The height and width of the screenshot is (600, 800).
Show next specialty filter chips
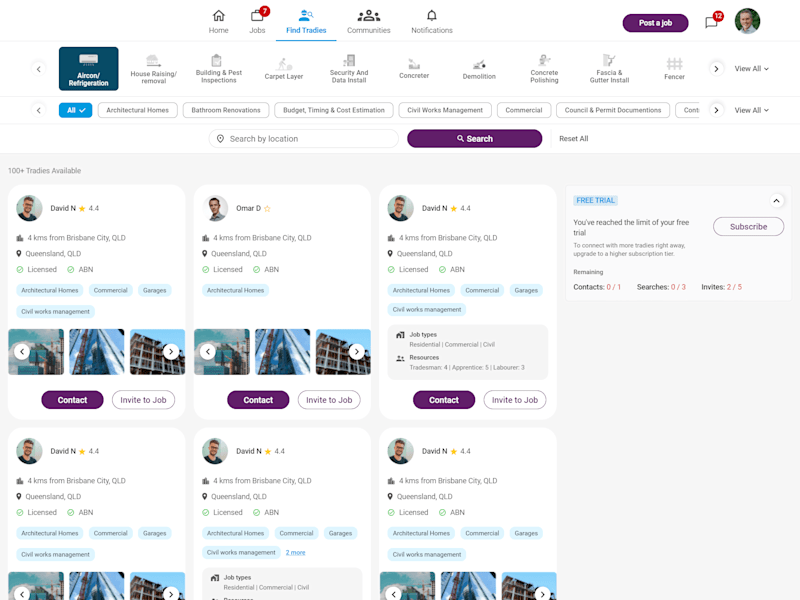coord(716,110)
